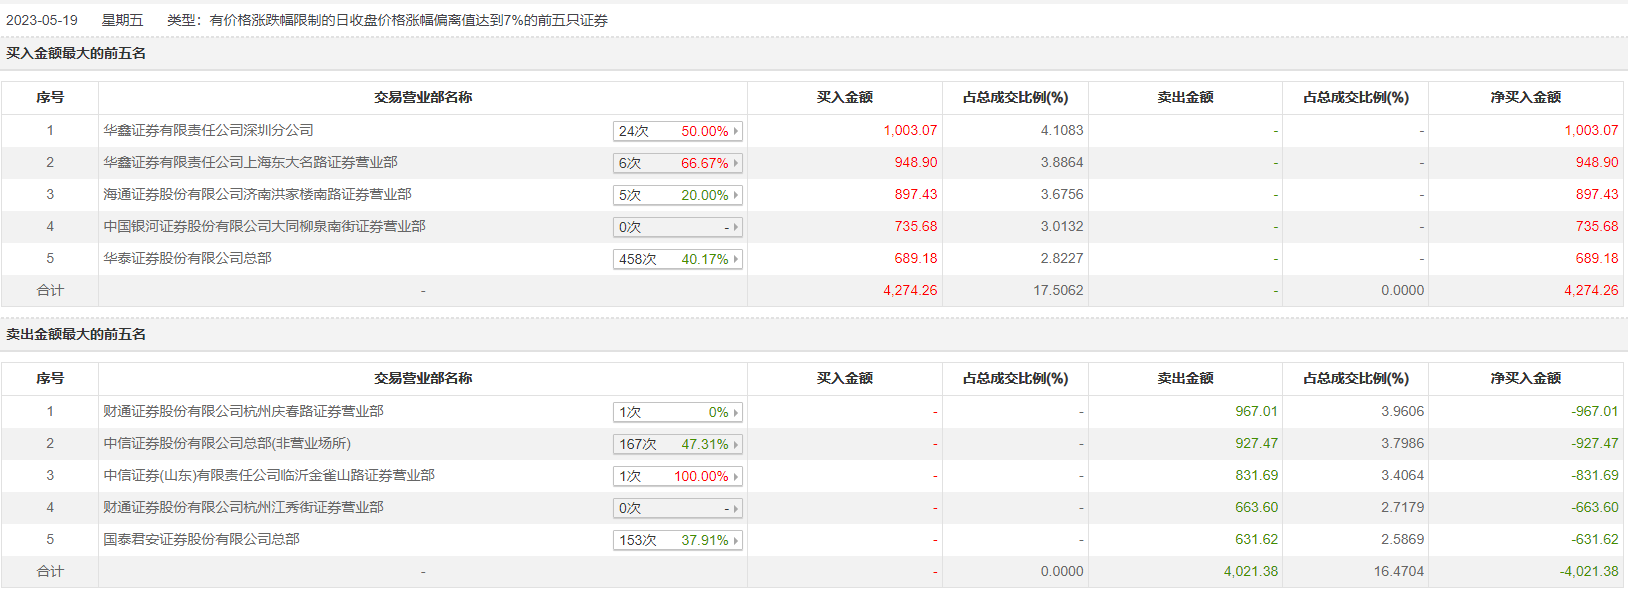Click the 买入金额 header in the top table

tap(844, 97)
